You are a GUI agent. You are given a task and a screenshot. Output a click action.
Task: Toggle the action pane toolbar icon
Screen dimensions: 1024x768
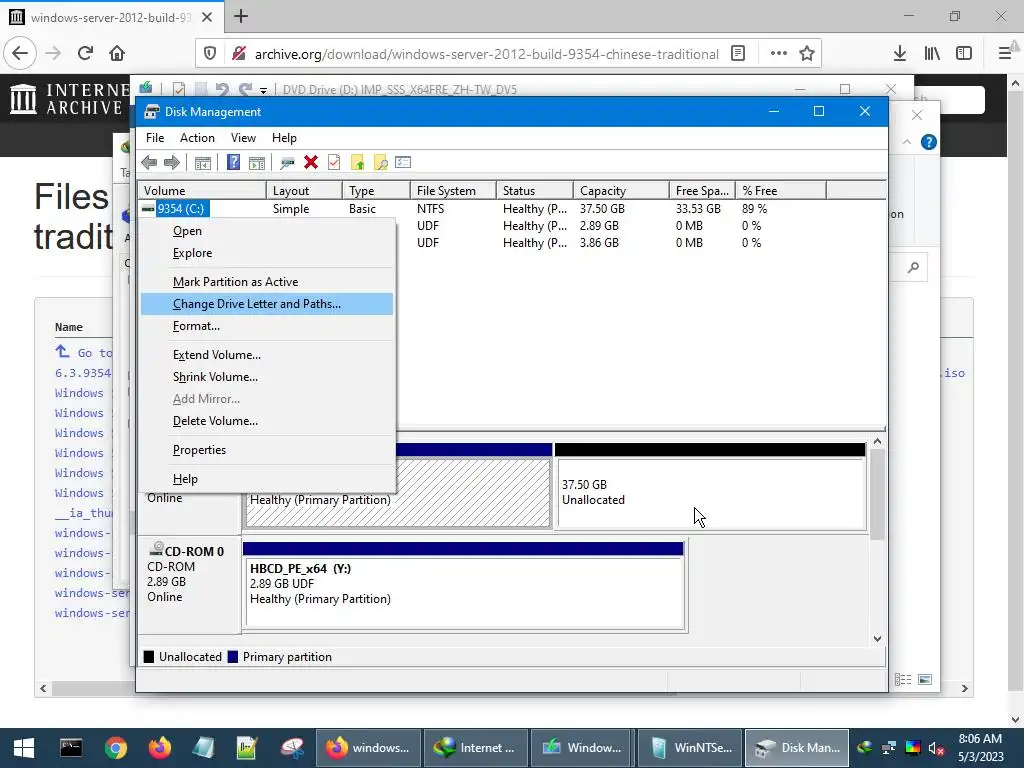(257, 163)
